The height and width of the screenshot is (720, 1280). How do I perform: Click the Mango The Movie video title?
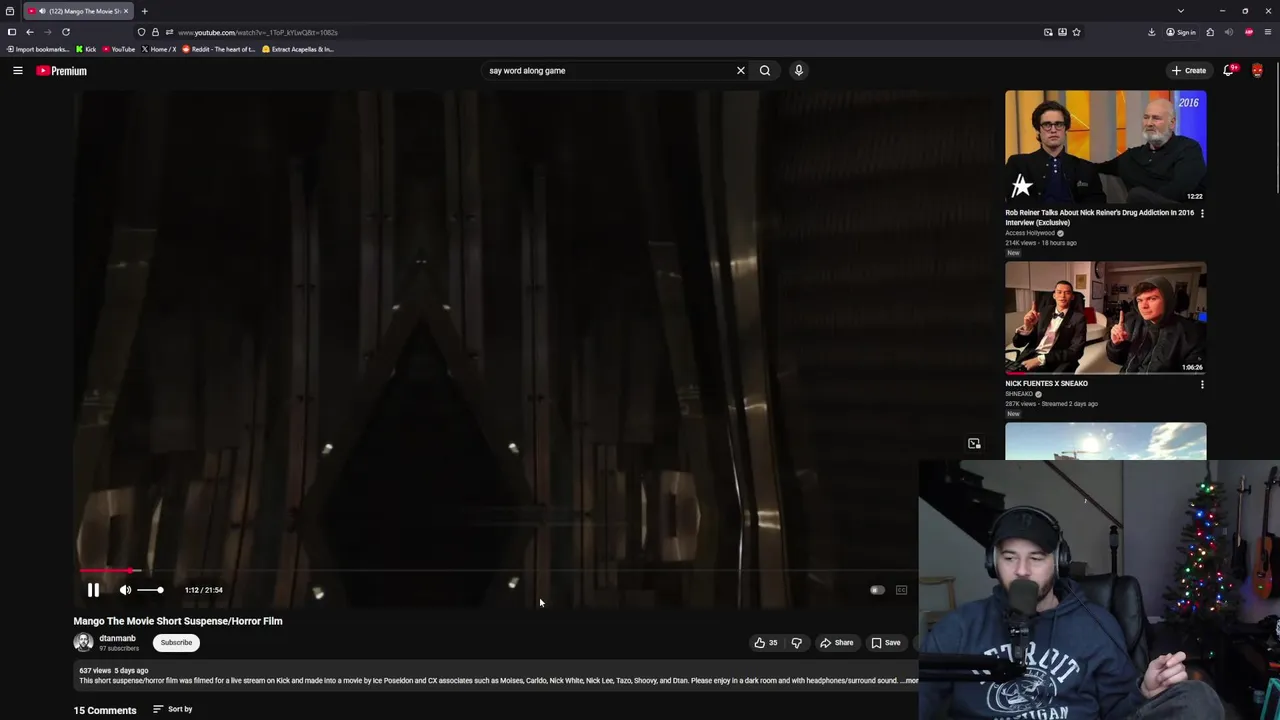[x=178, y=621]
